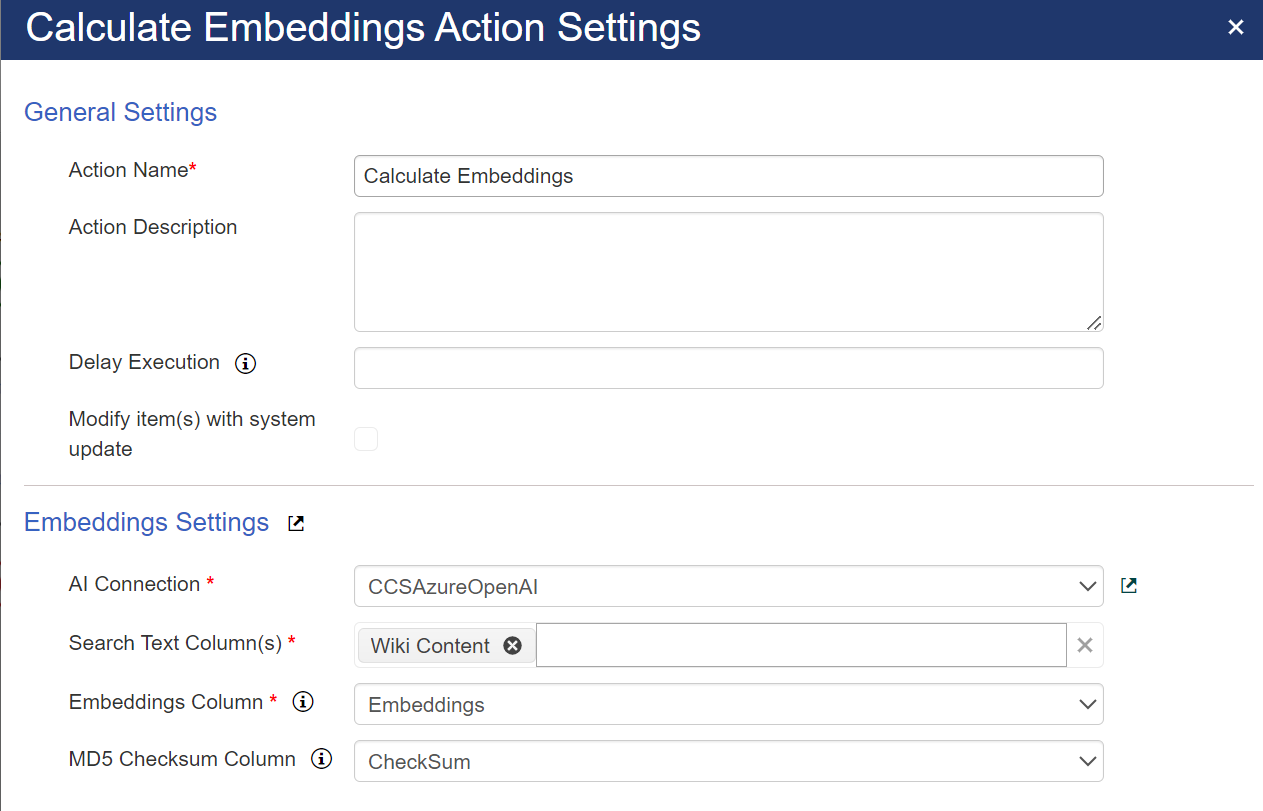This screenshot has width=1263, height=811.
Task: Open the MD5 Checksum Column dropdown
Action: pos(728,761)
